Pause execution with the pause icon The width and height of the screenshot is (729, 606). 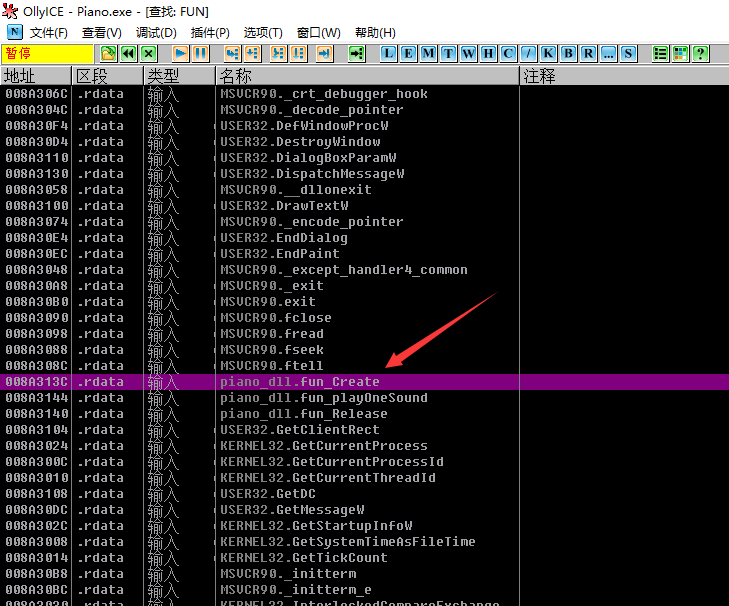(x=200, y=53)
